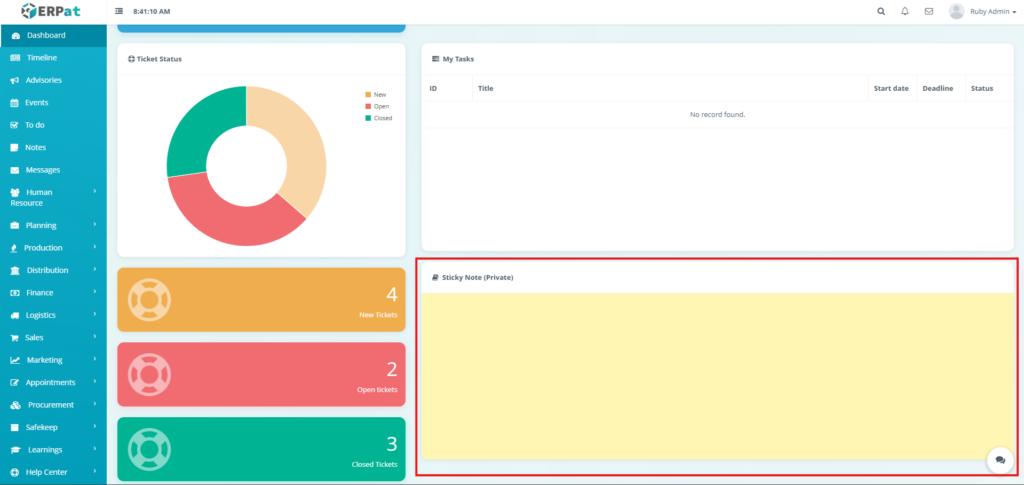This screenshot has width=1024, height=485.
Task: Click inside the yellow sticky note area
Action: click(716, 375)
